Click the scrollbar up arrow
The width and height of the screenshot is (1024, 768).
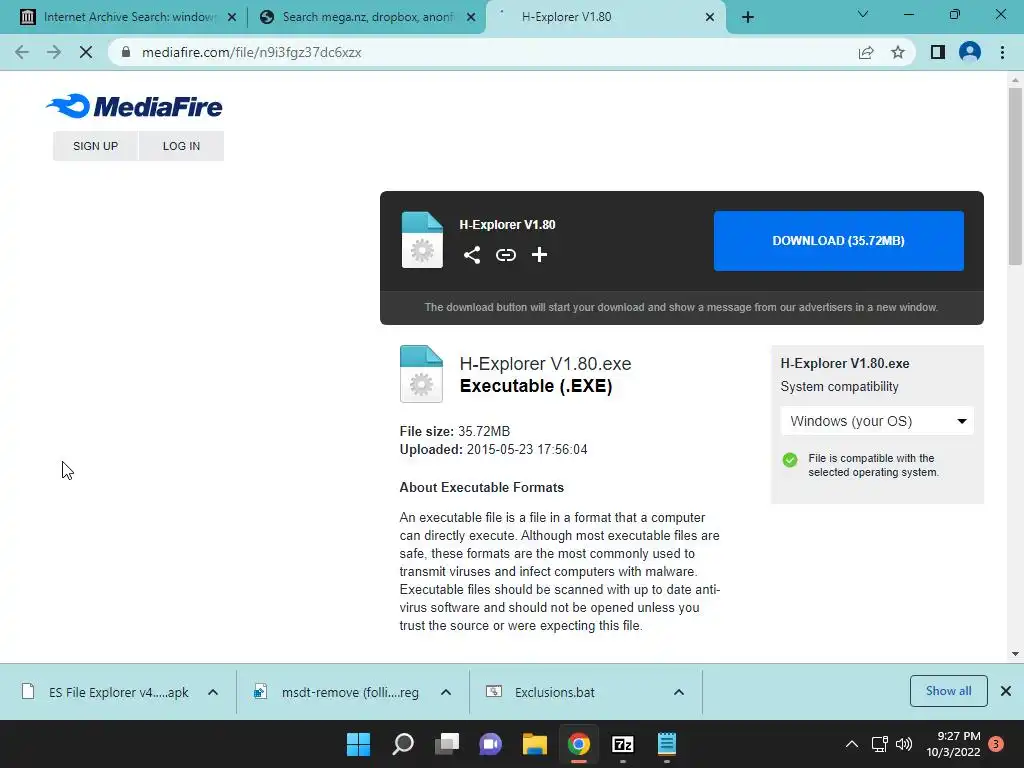1015,80
